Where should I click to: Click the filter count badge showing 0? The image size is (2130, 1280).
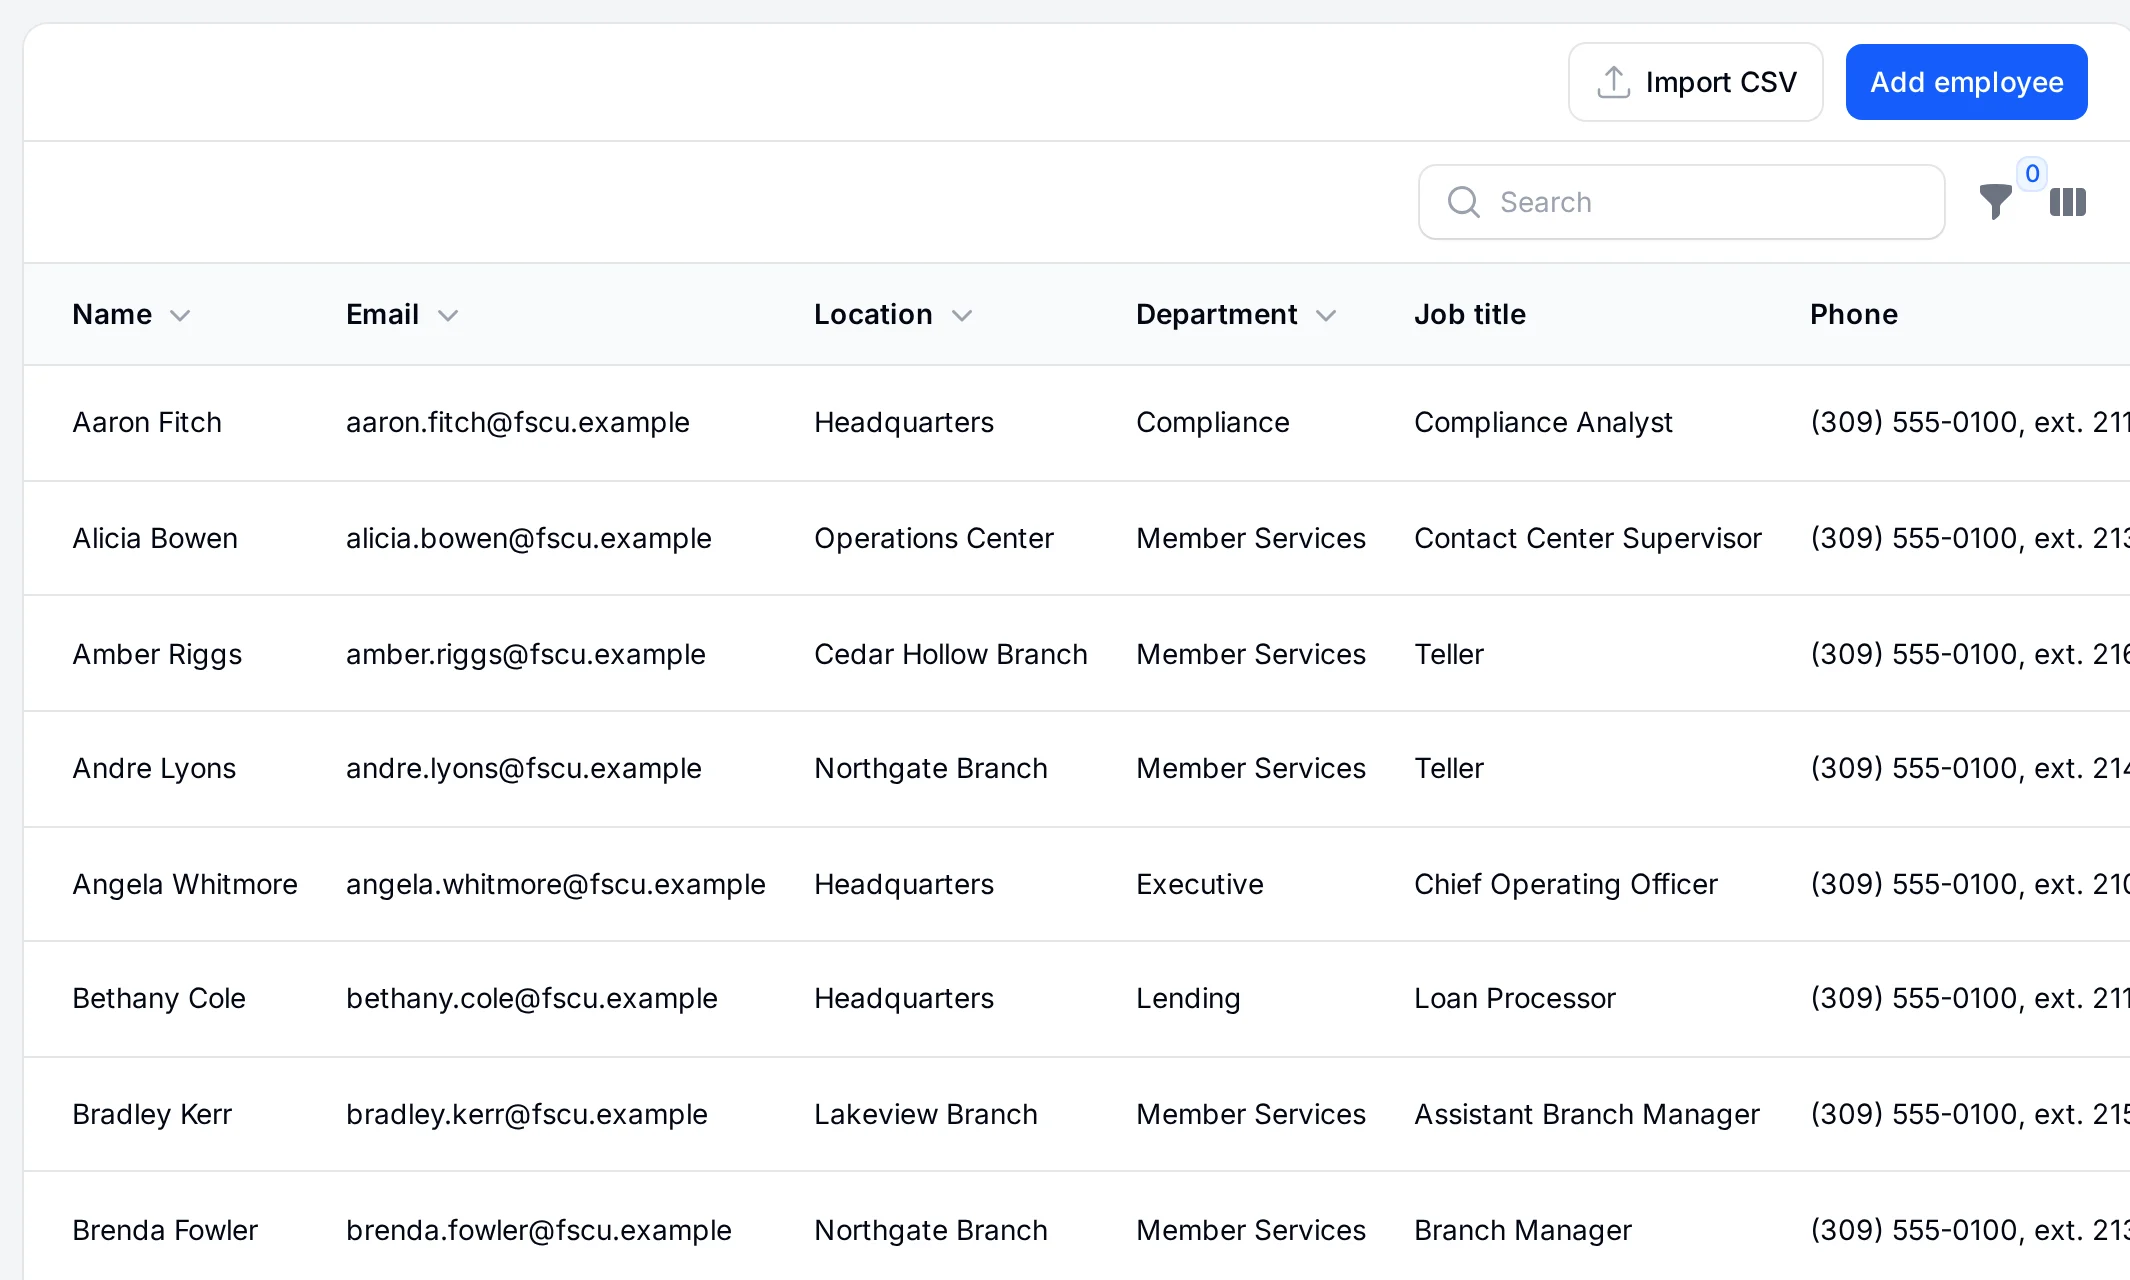click(x=2032, y=173)
